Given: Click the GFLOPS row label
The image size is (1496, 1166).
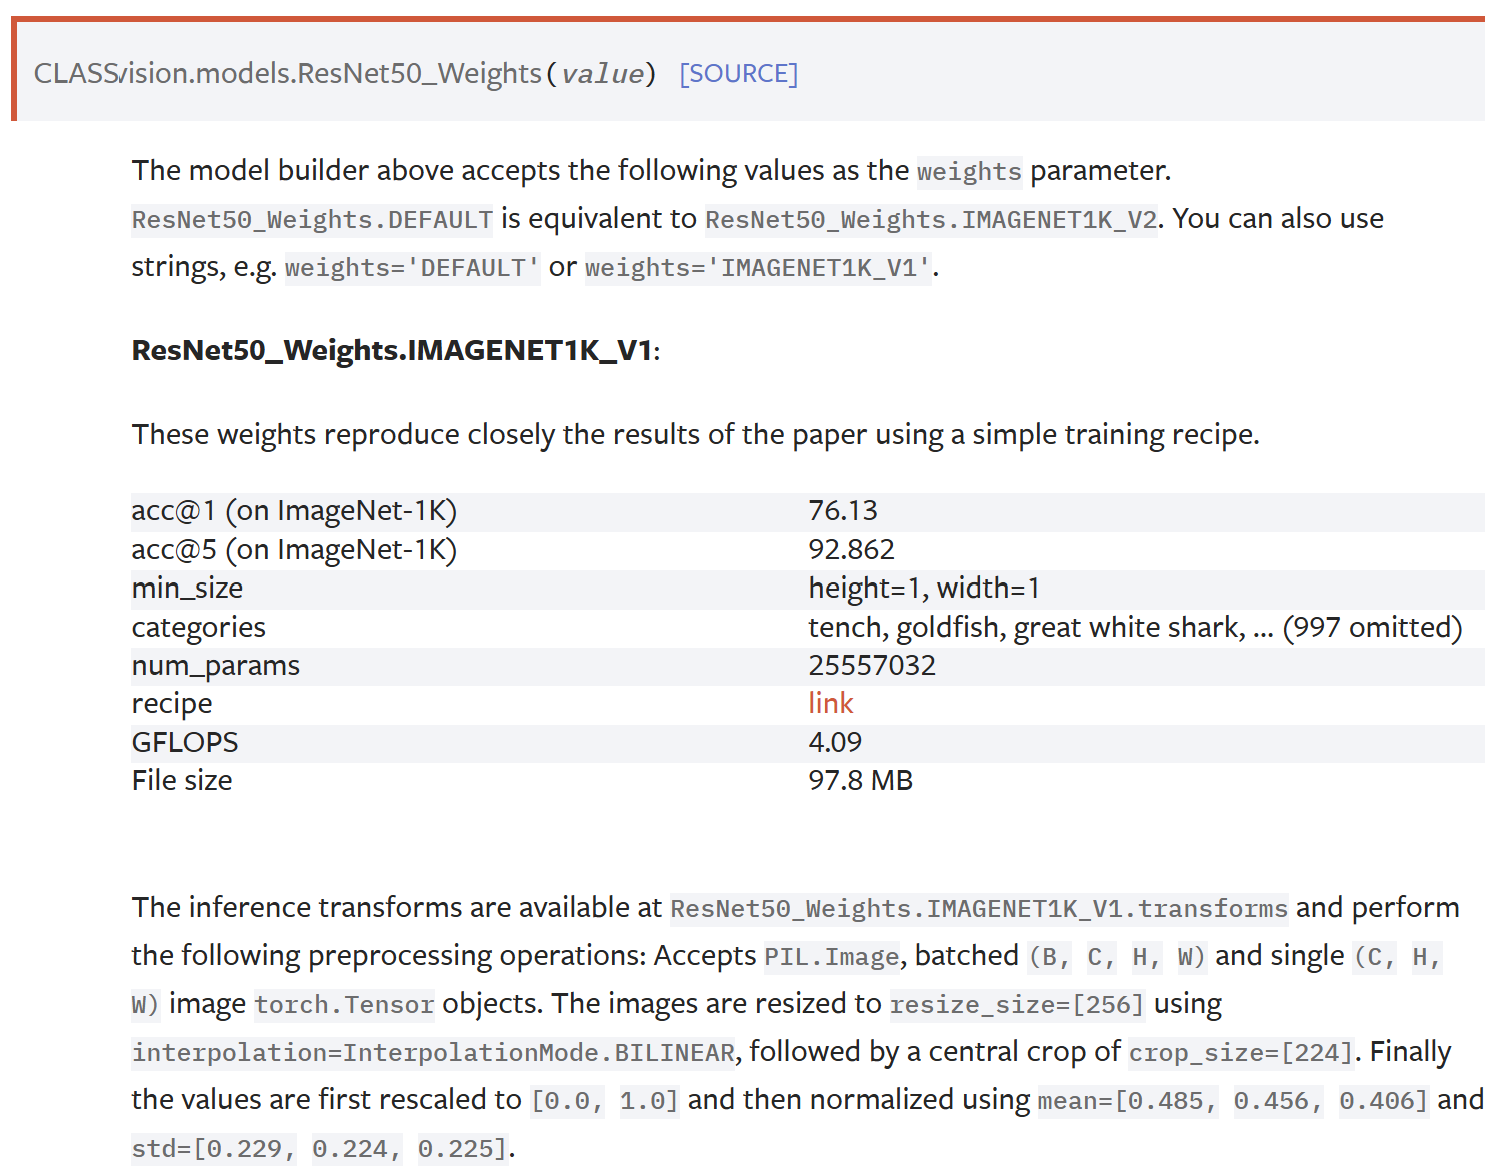Looking at the screenshot, I should [184, 743].
